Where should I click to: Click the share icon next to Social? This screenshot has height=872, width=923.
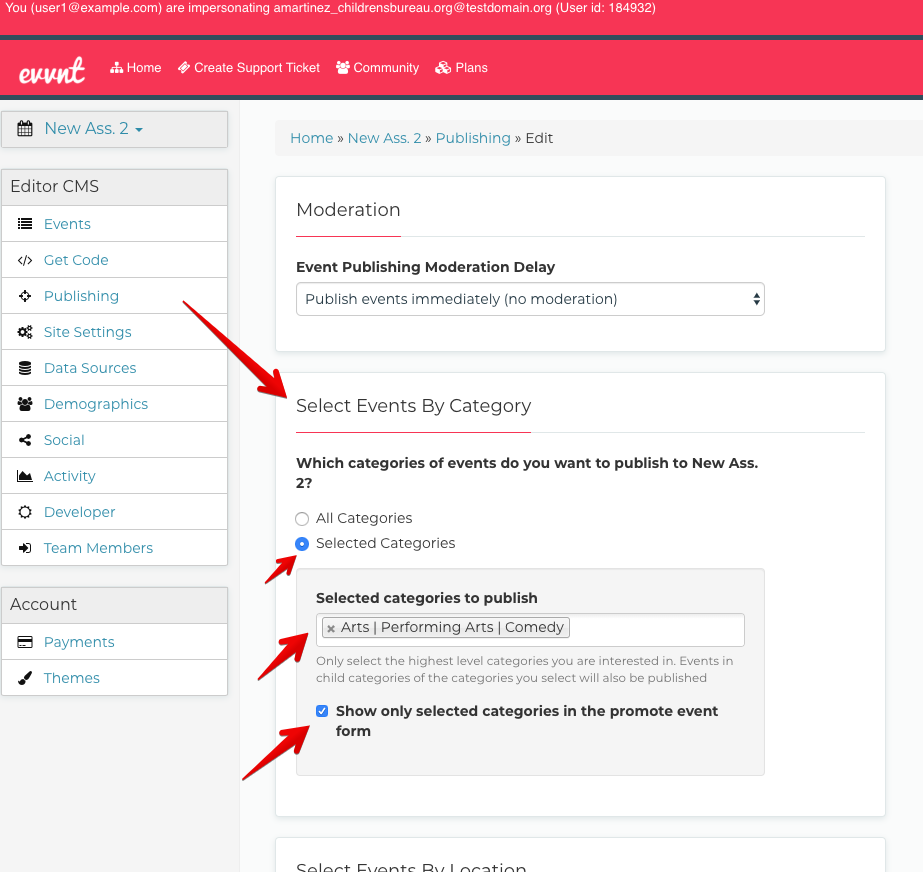tap(25, 440)
